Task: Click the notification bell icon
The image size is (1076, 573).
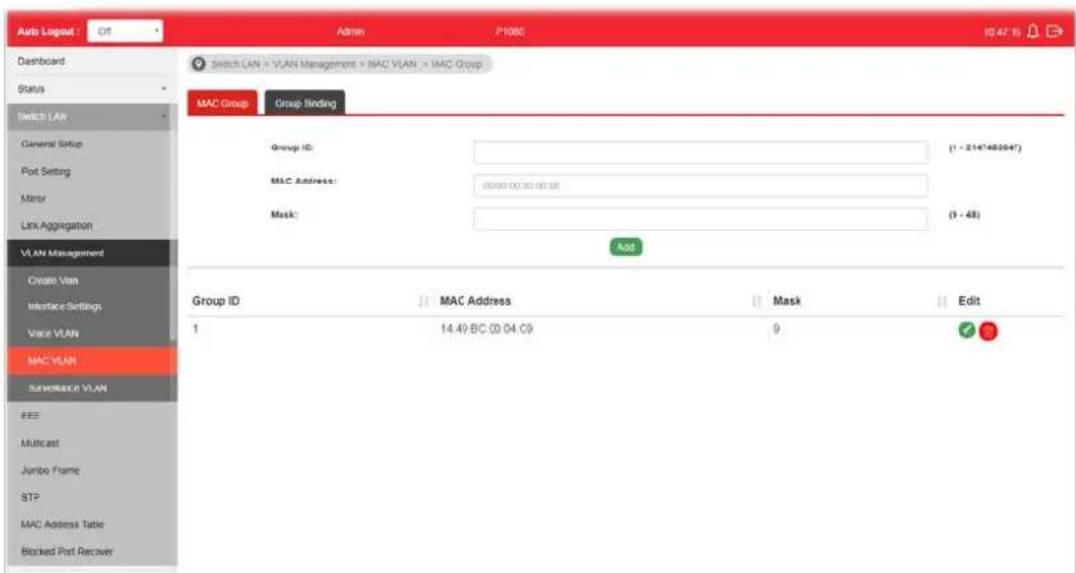Action: [1035, 32]
